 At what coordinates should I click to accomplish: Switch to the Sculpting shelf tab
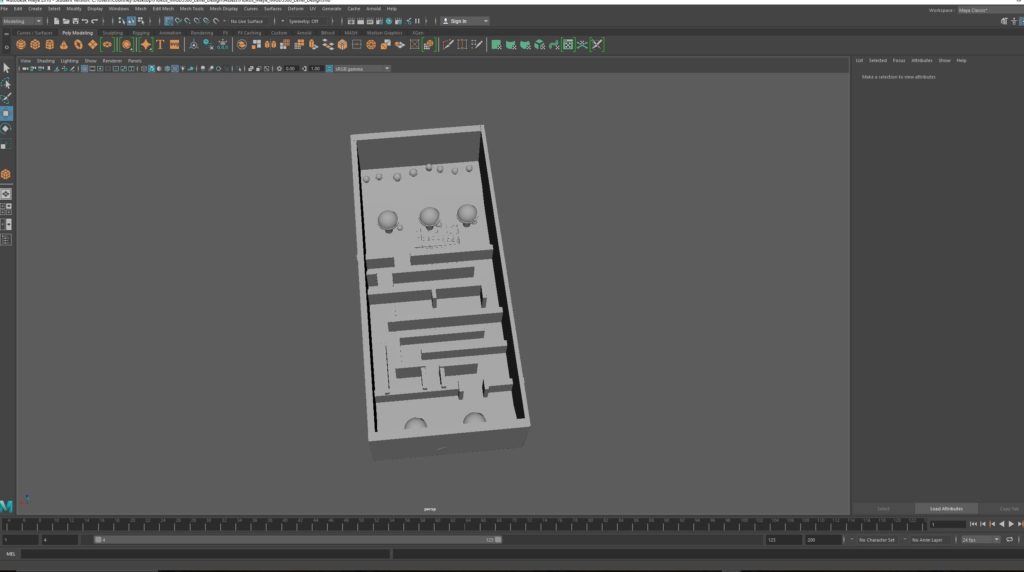(x=112, y=32)
